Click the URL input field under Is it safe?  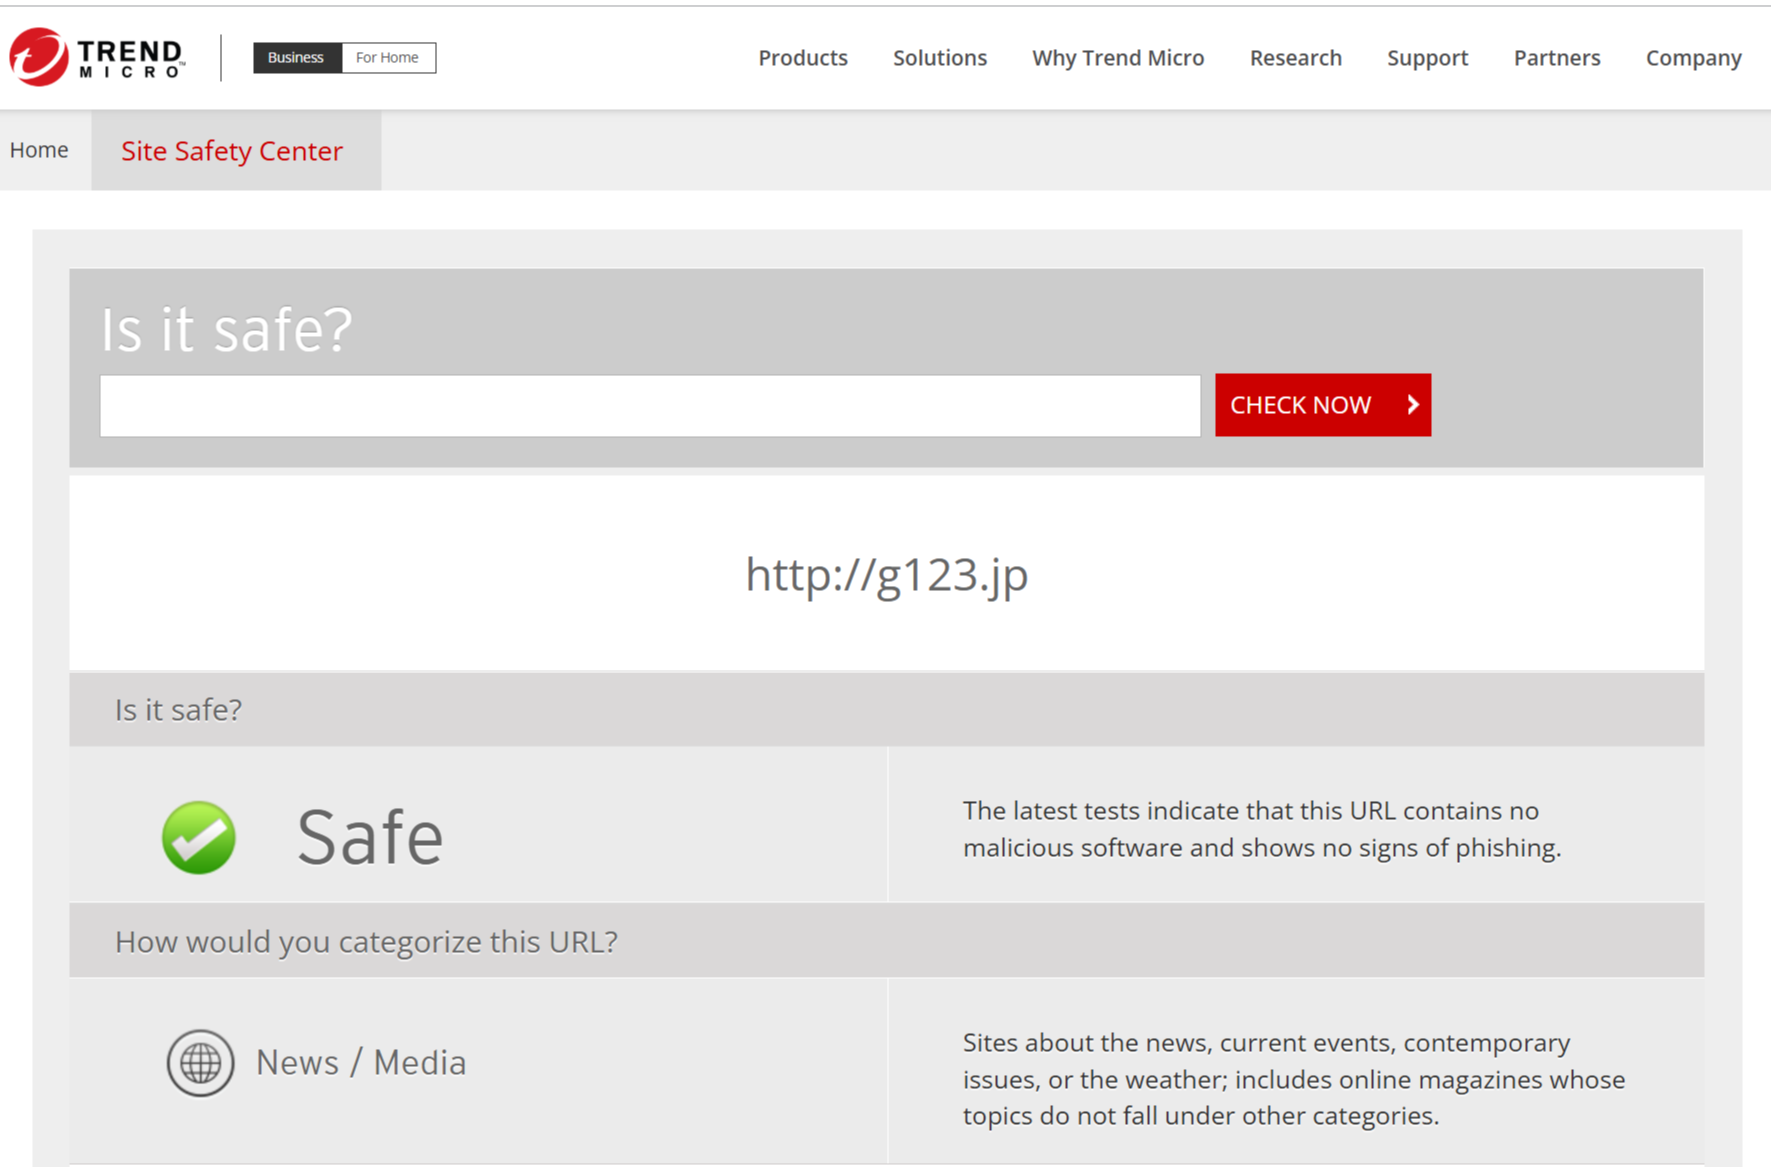point(649,405)
